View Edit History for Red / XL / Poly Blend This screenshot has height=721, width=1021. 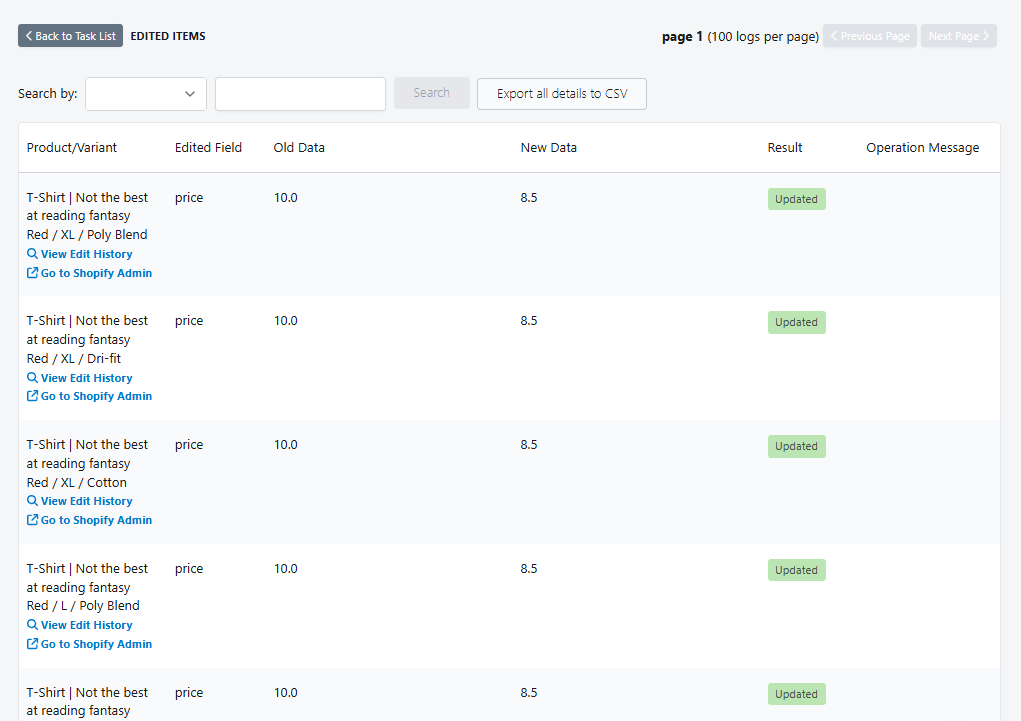[x=79, y=254]
